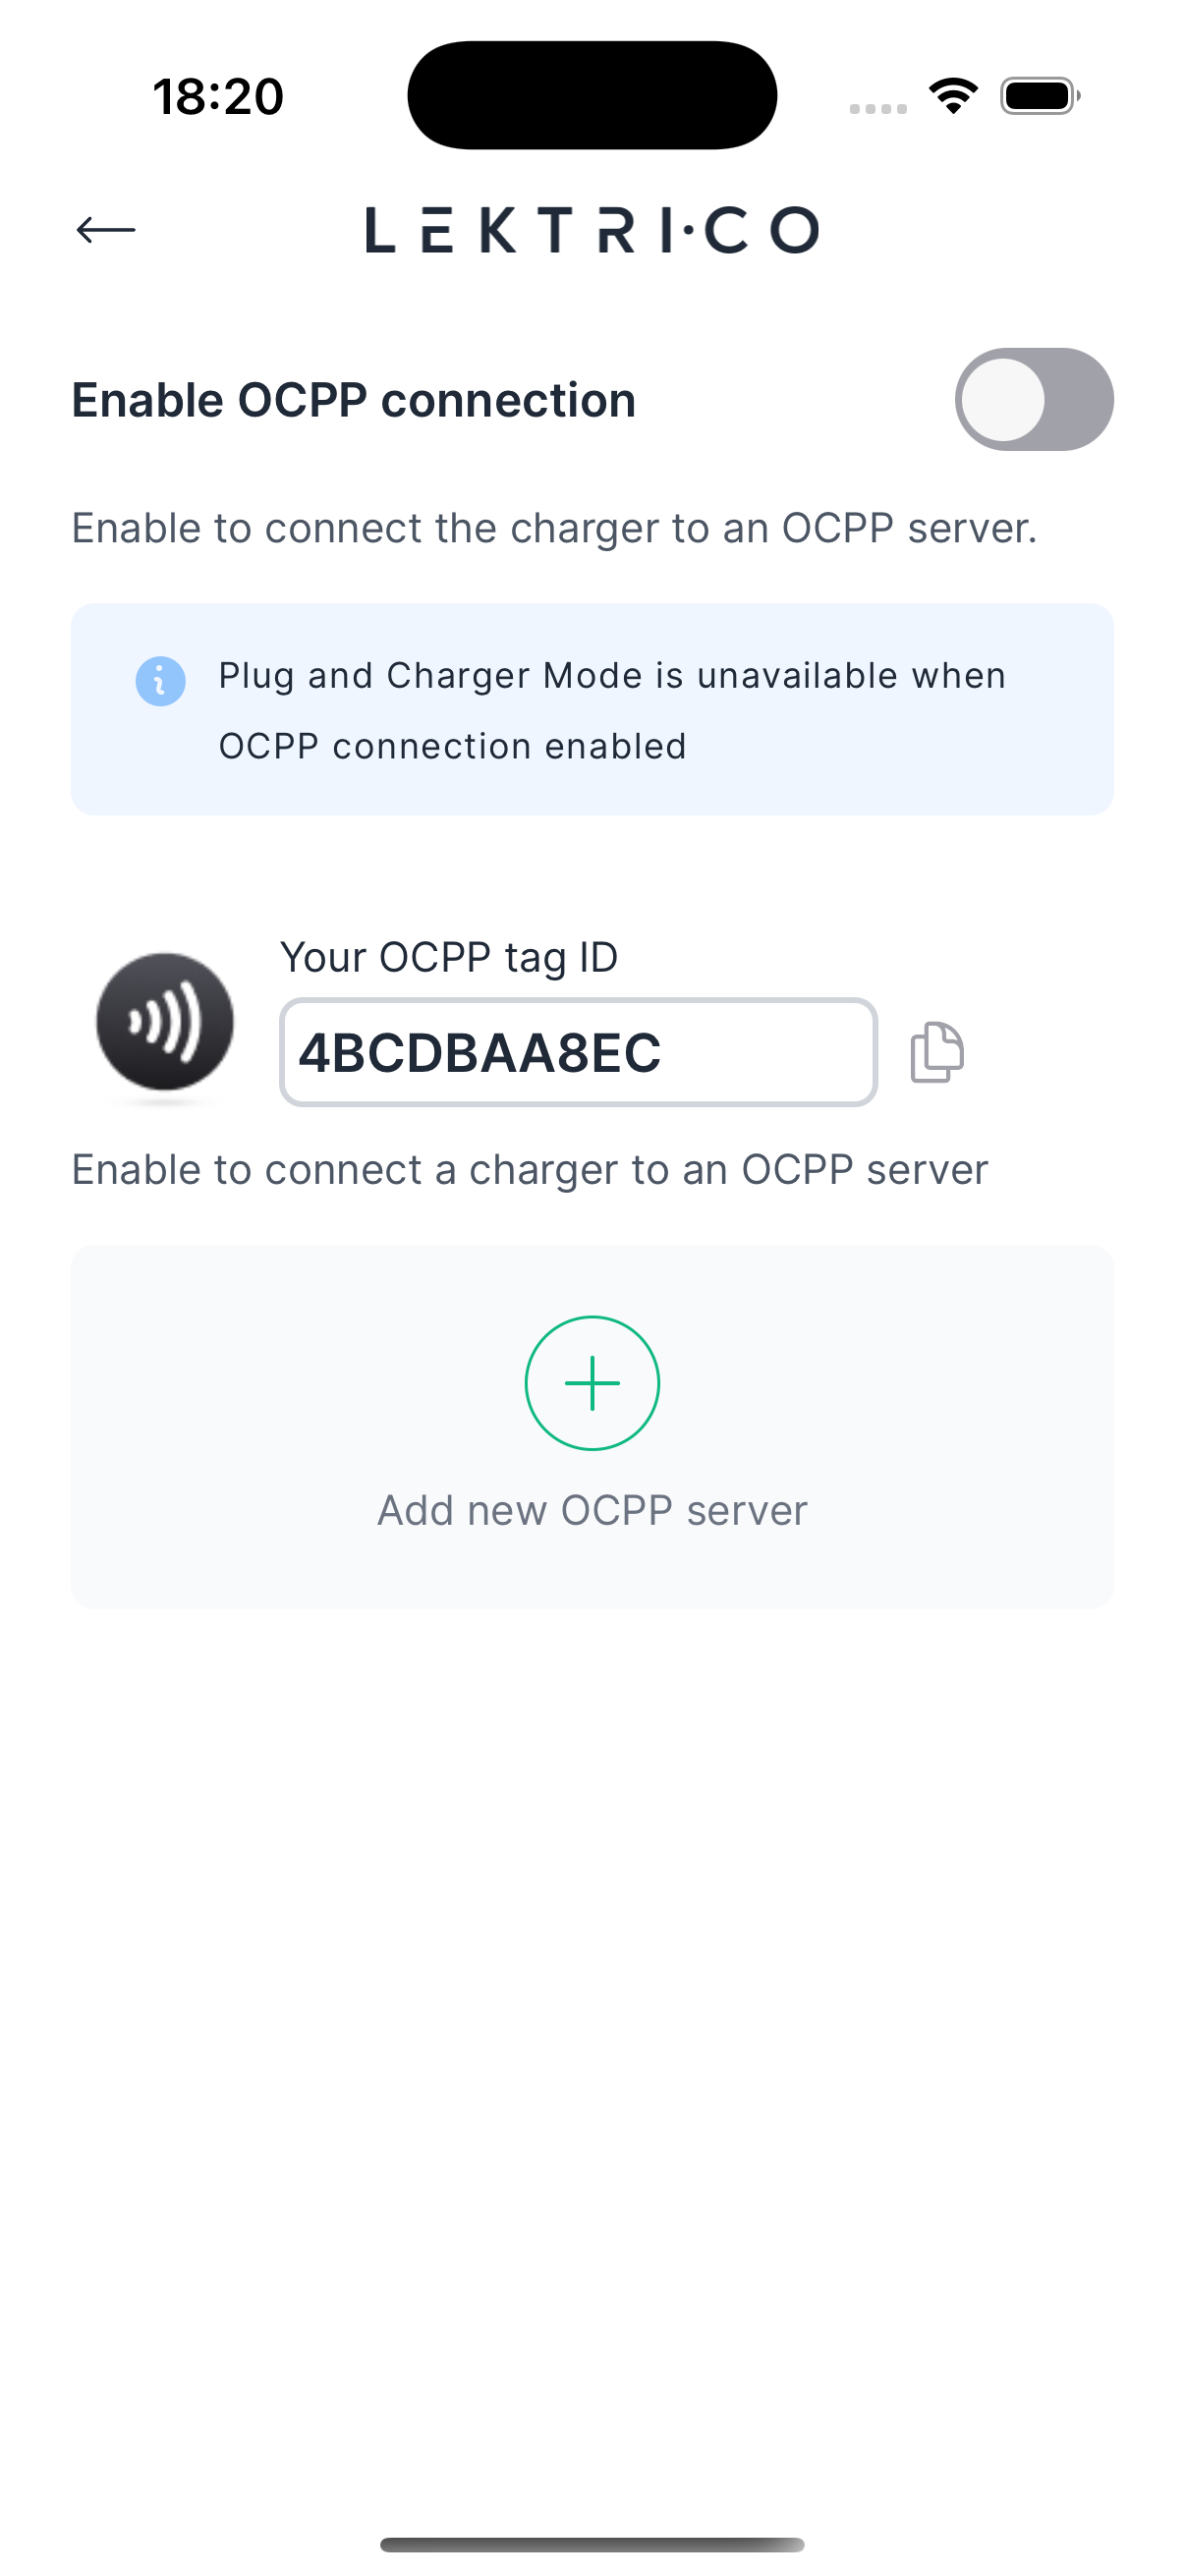Click the green plus circle icon
Screen dimensions: 1185x2576
pyautogui.click(x=592, y=1383)
